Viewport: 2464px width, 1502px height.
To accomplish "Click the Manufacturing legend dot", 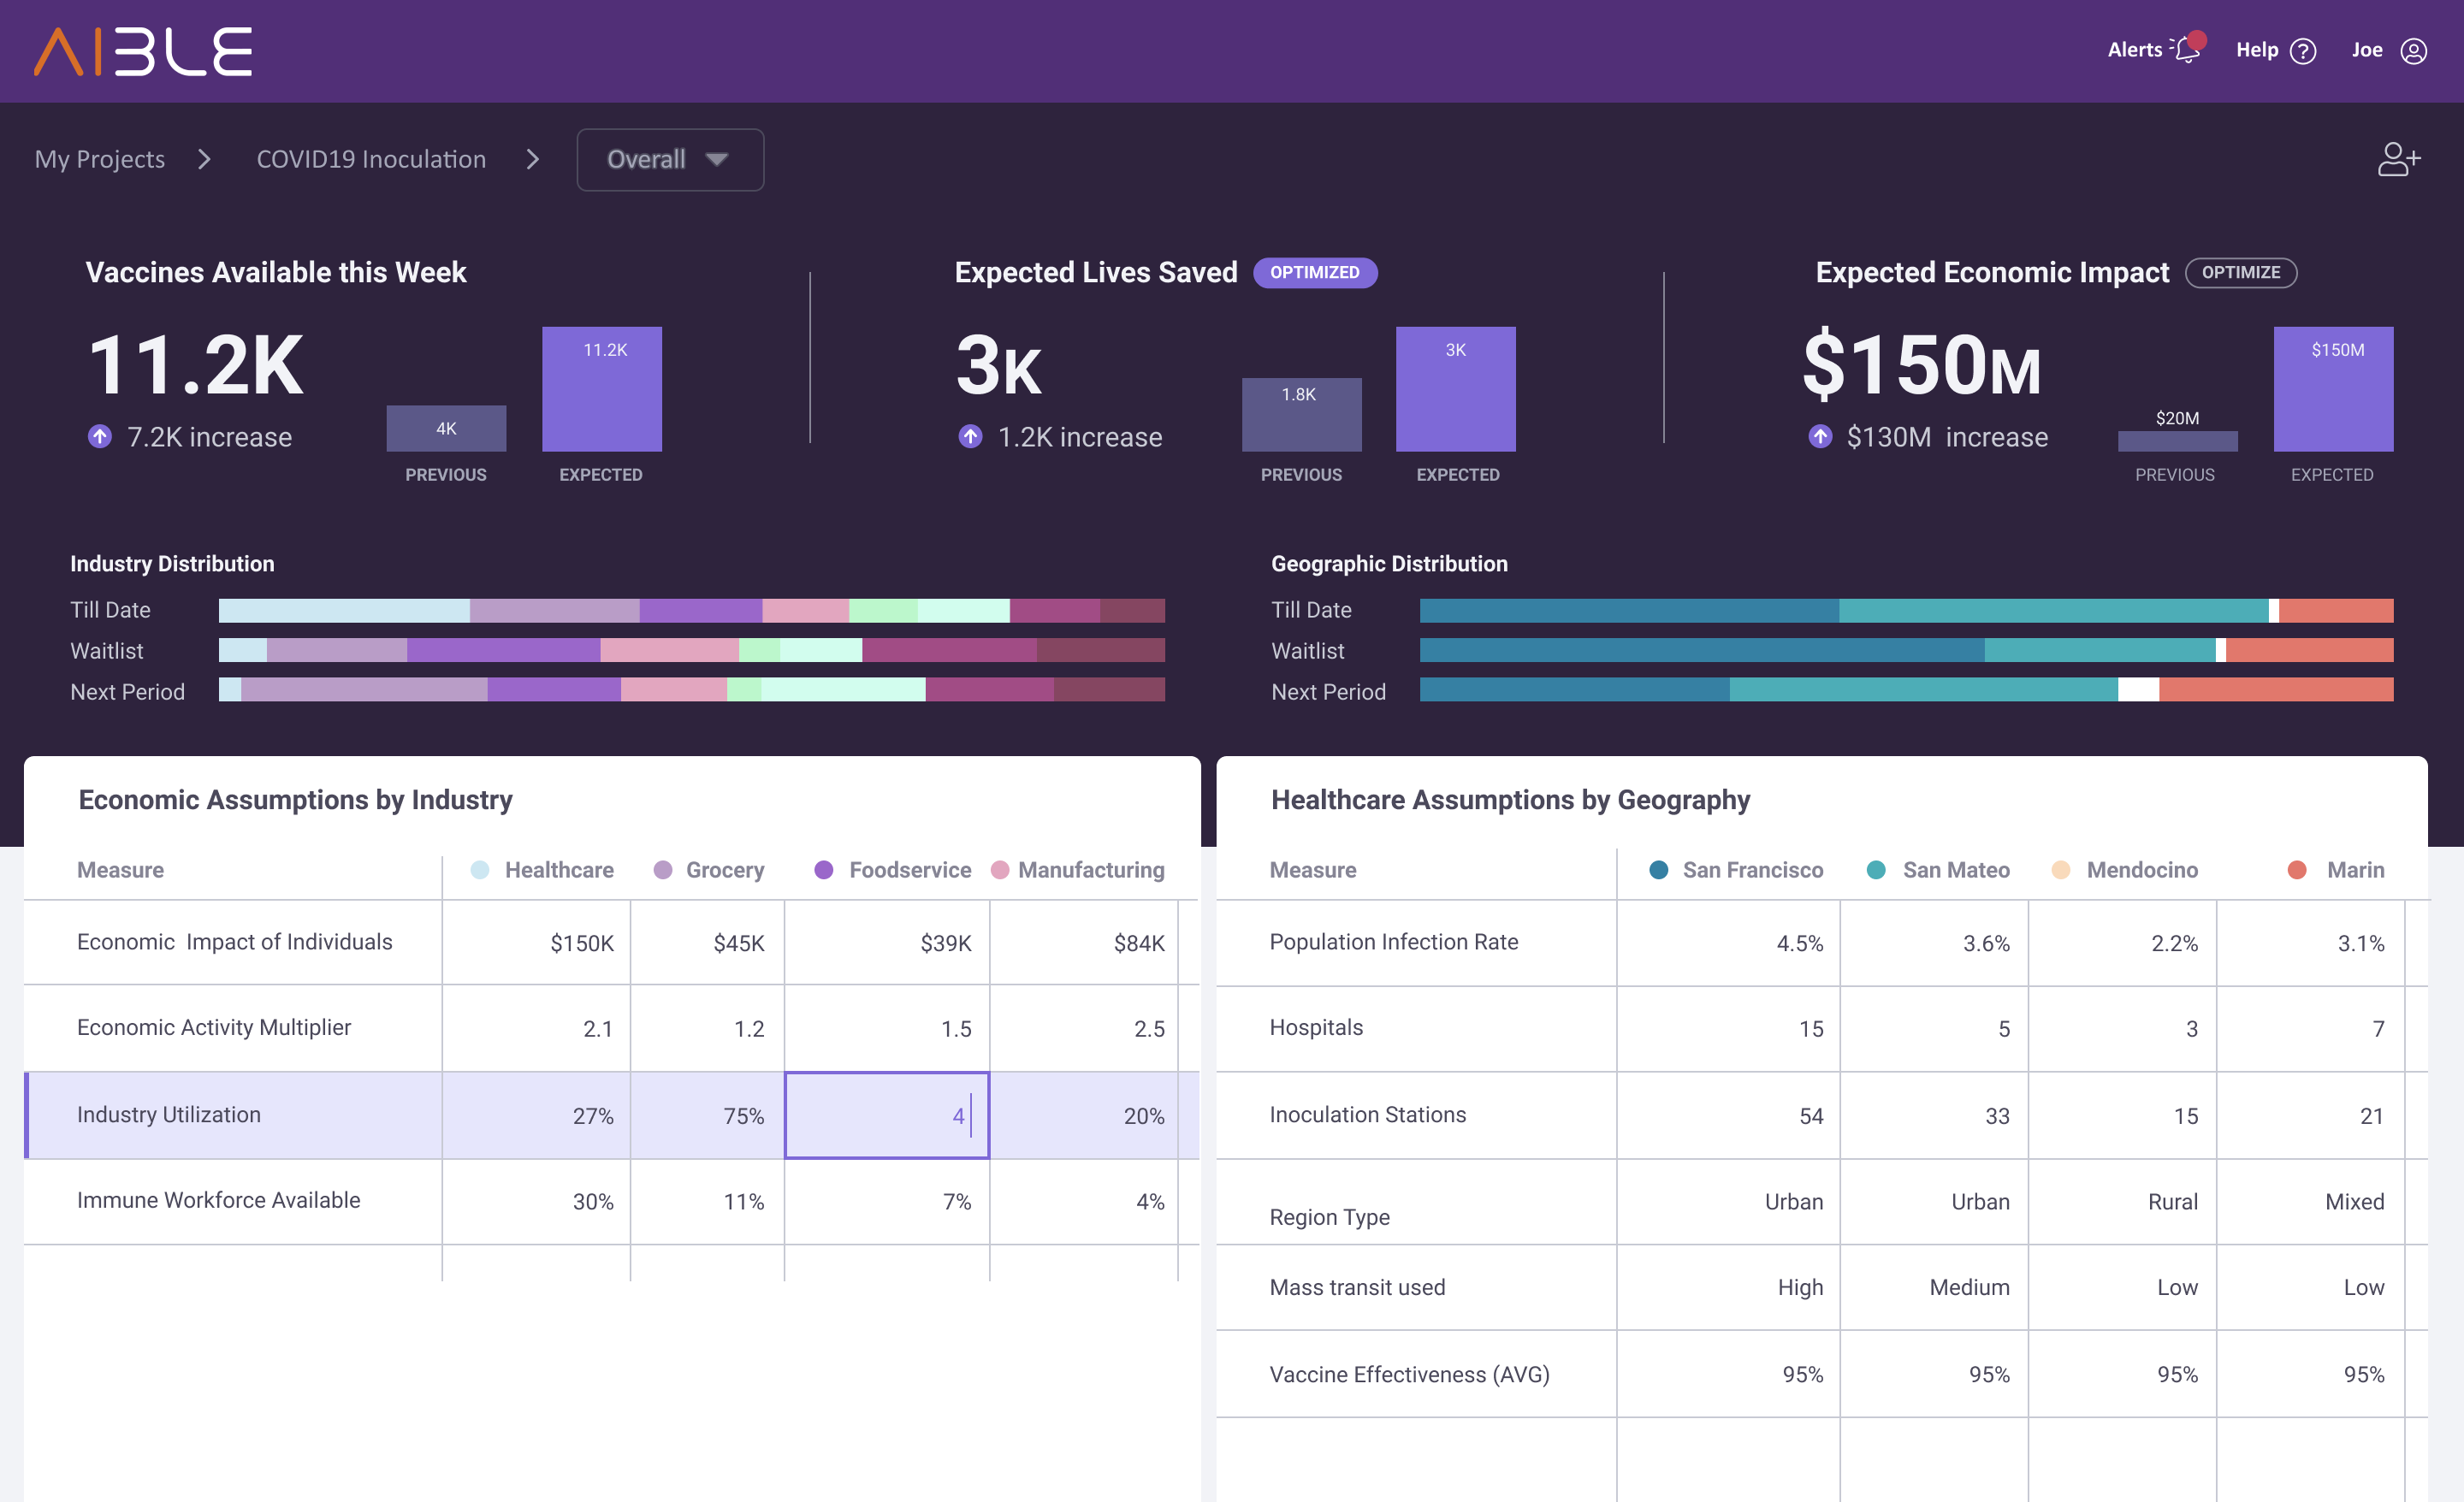I will pyautogui.click(x=1000, y=870).
